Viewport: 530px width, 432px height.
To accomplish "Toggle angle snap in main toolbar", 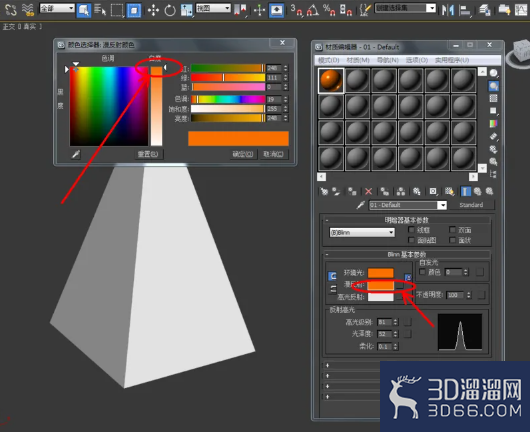I will (312, 10).
